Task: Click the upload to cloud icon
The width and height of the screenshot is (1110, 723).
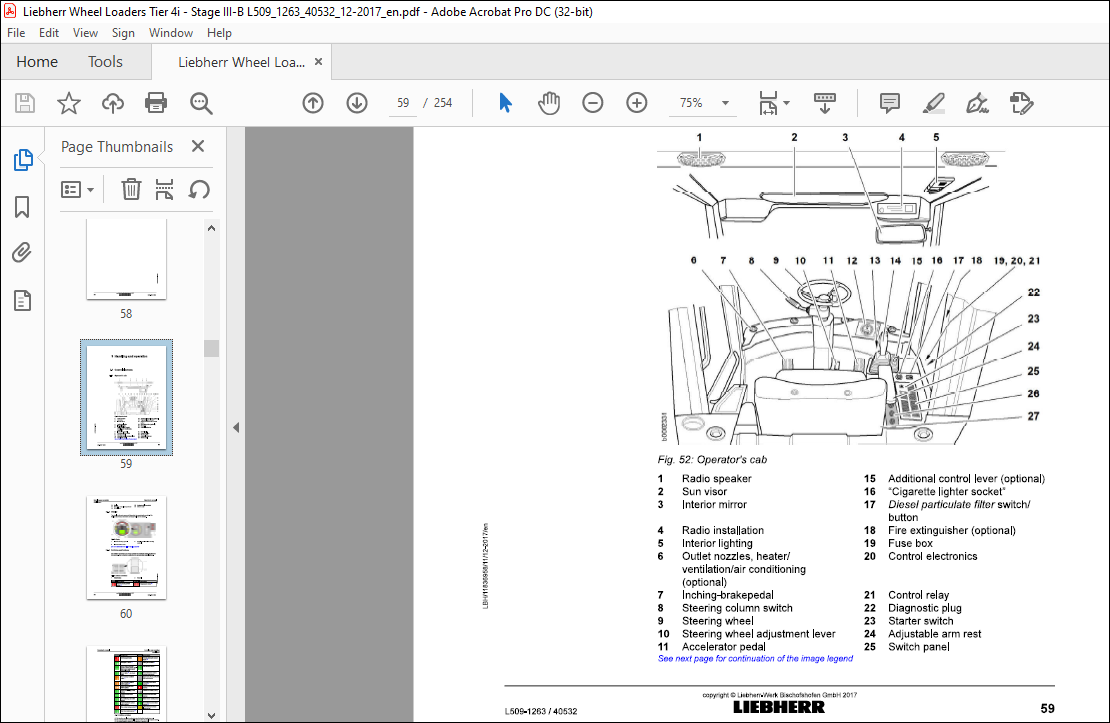Action: coord(113,103)
